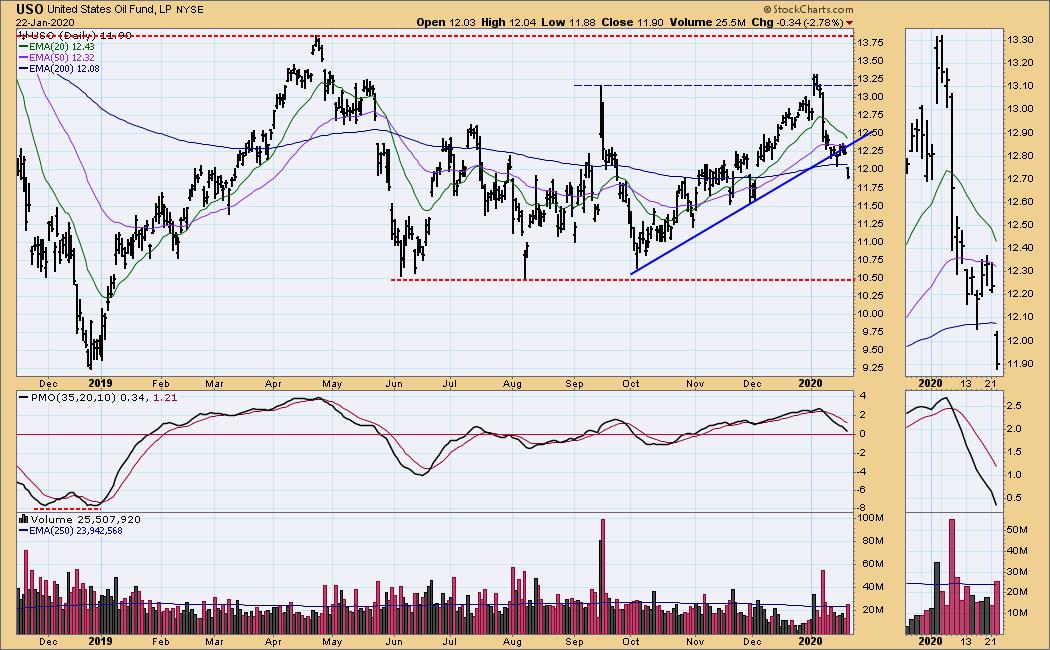
Task: Click the 13.25 price axis label
Action: click(871, 79)
